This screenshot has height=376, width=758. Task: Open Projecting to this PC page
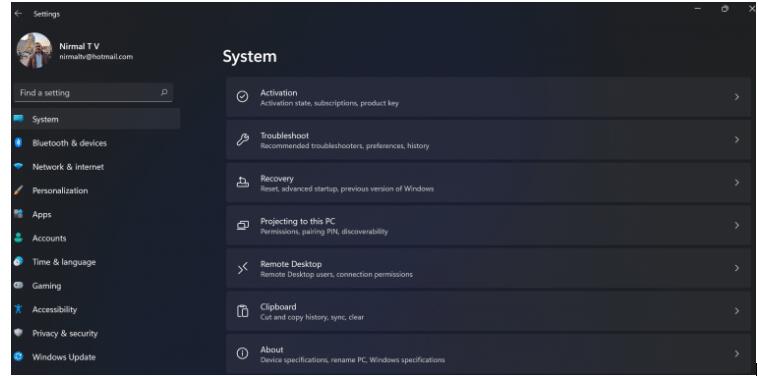tap(489, 225)
